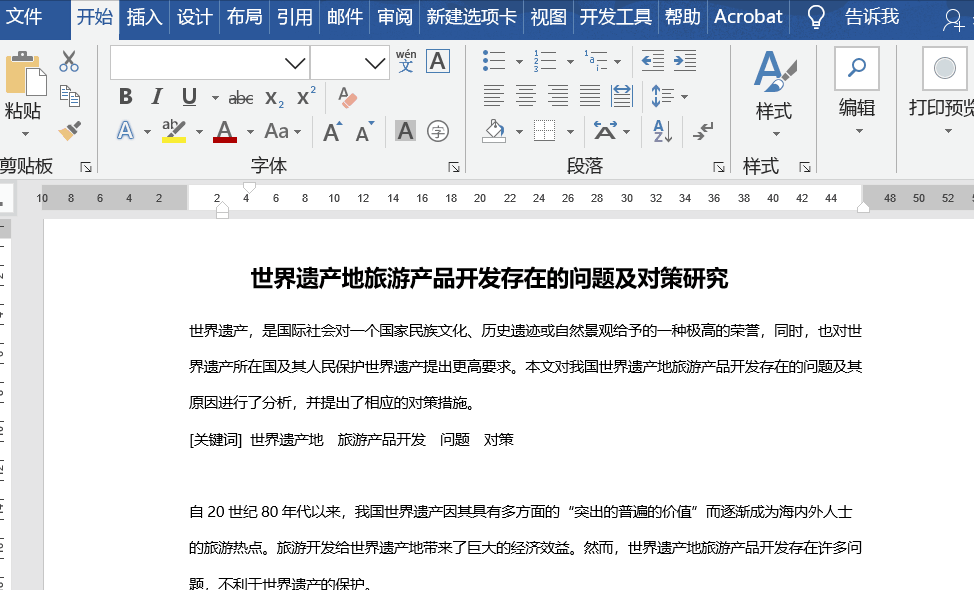Apply text effects outlined A
The height and width of the screenshot is (590, 974).
125,131
